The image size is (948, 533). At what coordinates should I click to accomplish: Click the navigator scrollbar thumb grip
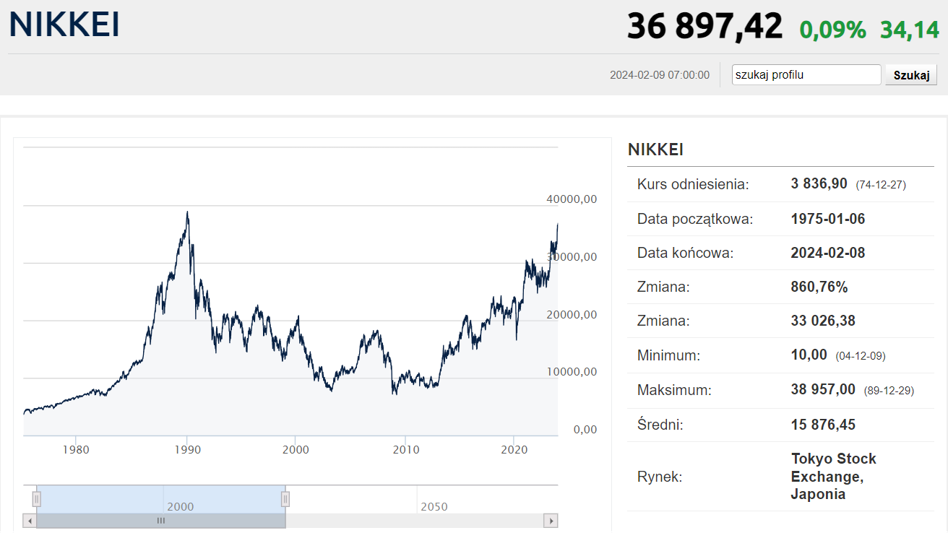point(161,520)
